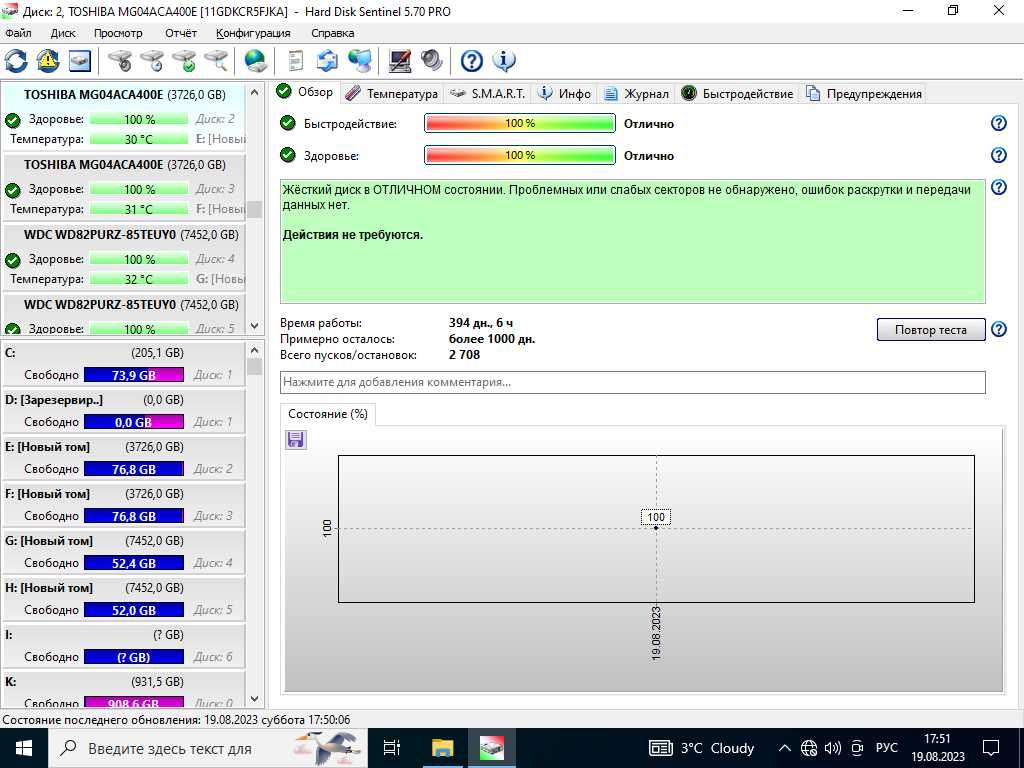Screen dimensions: 1024x768
Task: Click Hard Disk Sentinel taskbar icon
Action: (492, 748)
